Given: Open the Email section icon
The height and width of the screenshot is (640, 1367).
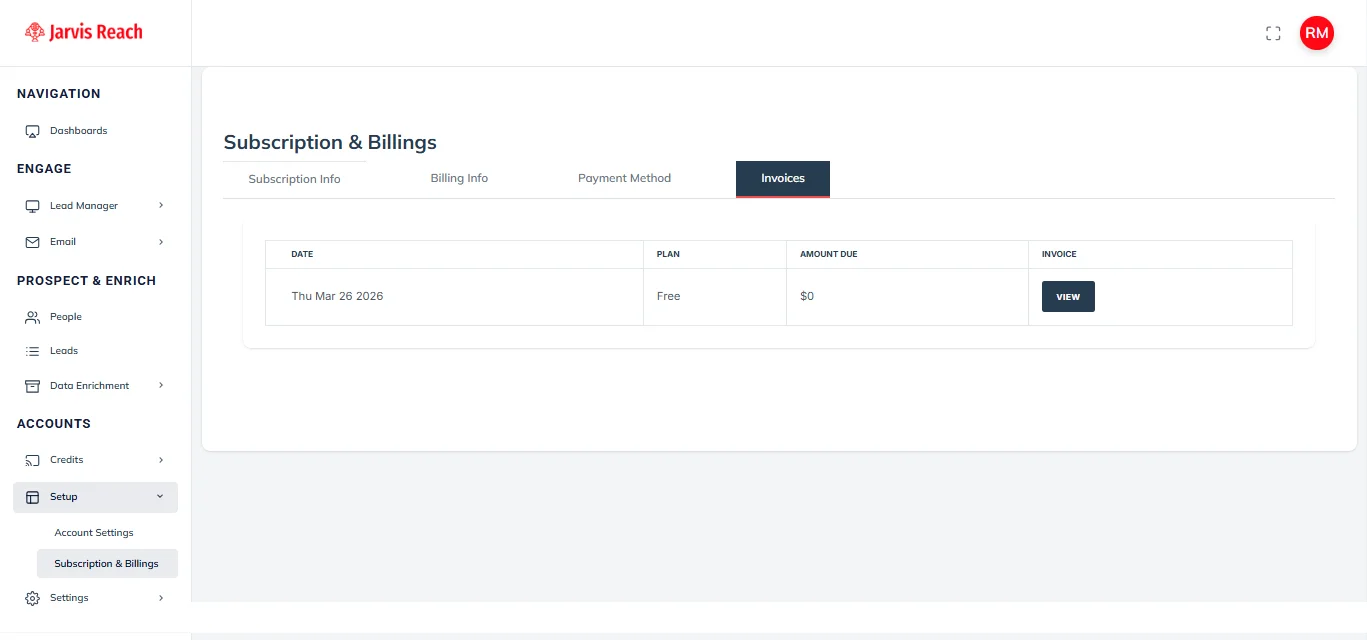Looking at the screenshot, I should click(x=31, y=241).
